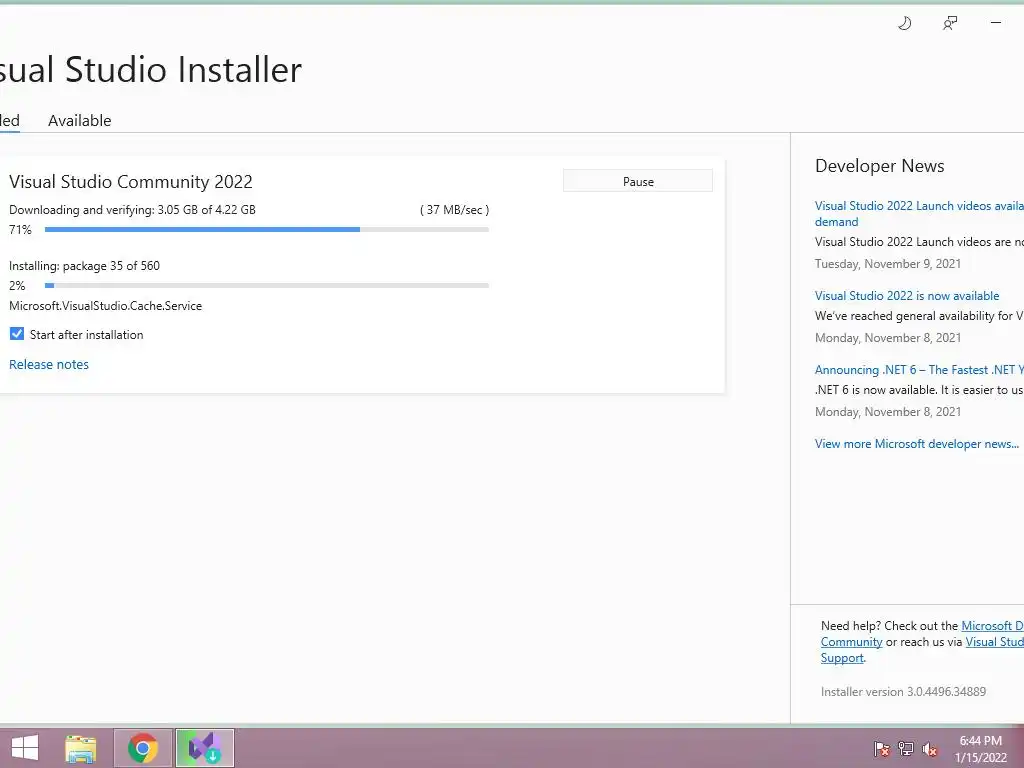Select Visual Studio Installer taskbar icon
This screenshot has width=1024, height=768.
(204, 748)
